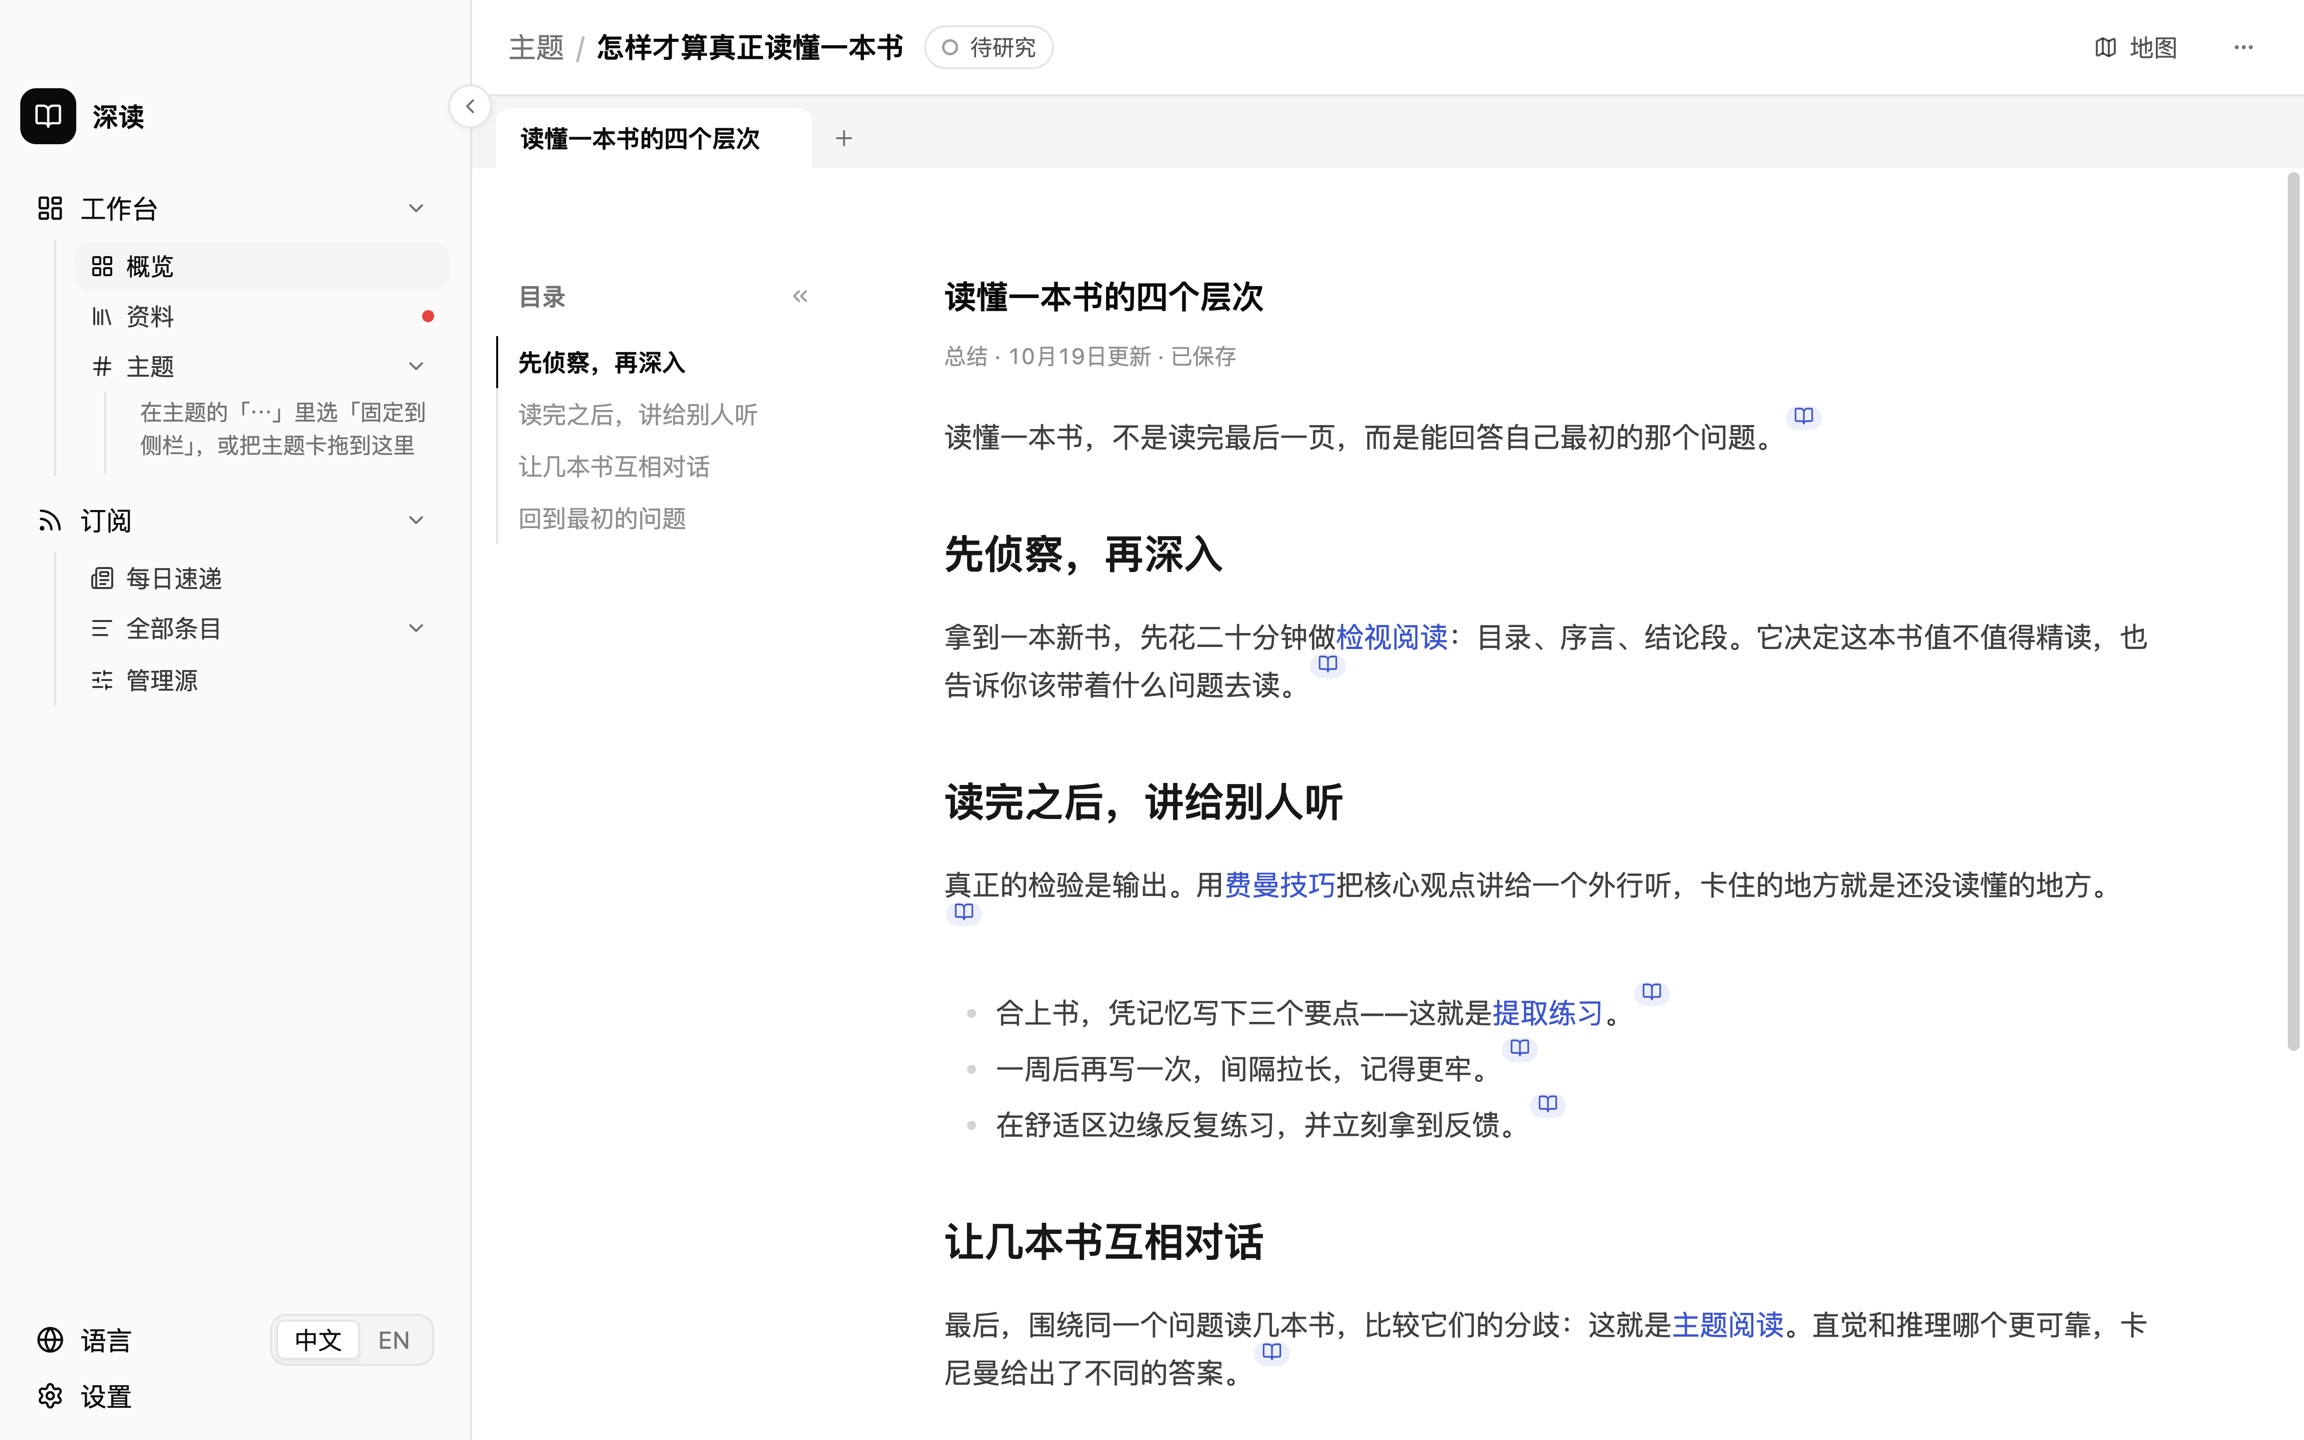
Task: Change the 待研究 status badge
Action: [988, 47]
